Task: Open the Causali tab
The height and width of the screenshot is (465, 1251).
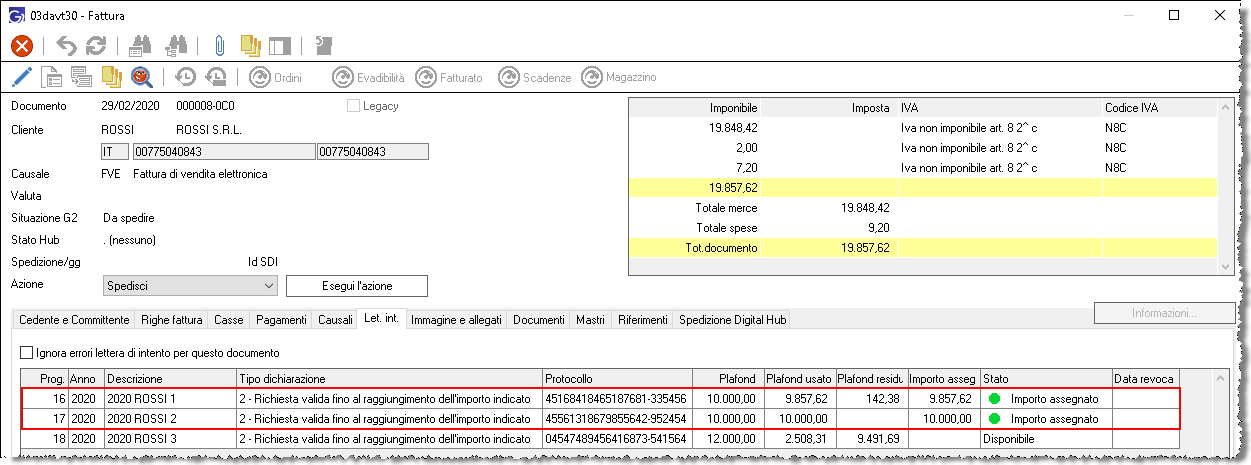Action: (335, 320)
